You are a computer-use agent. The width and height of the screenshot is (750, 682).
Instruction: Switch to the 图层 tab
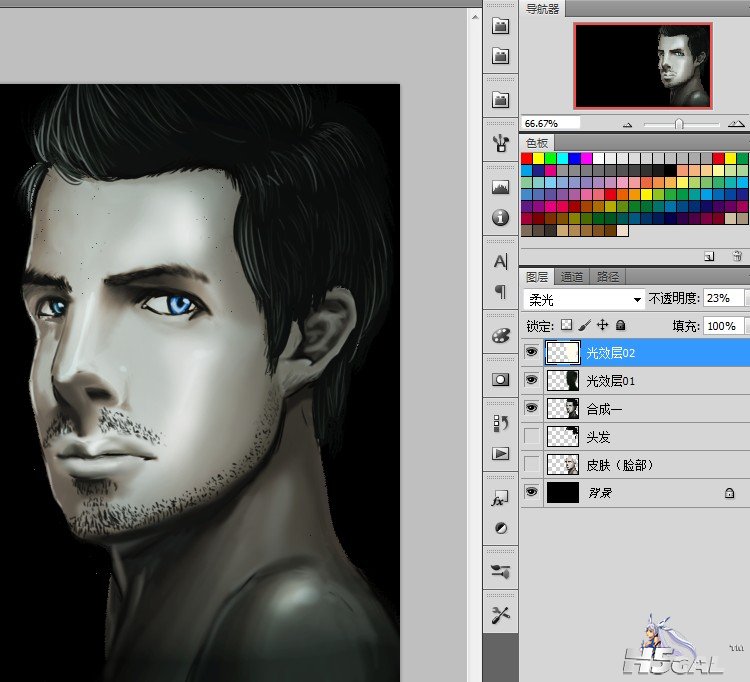coord(537,277)
